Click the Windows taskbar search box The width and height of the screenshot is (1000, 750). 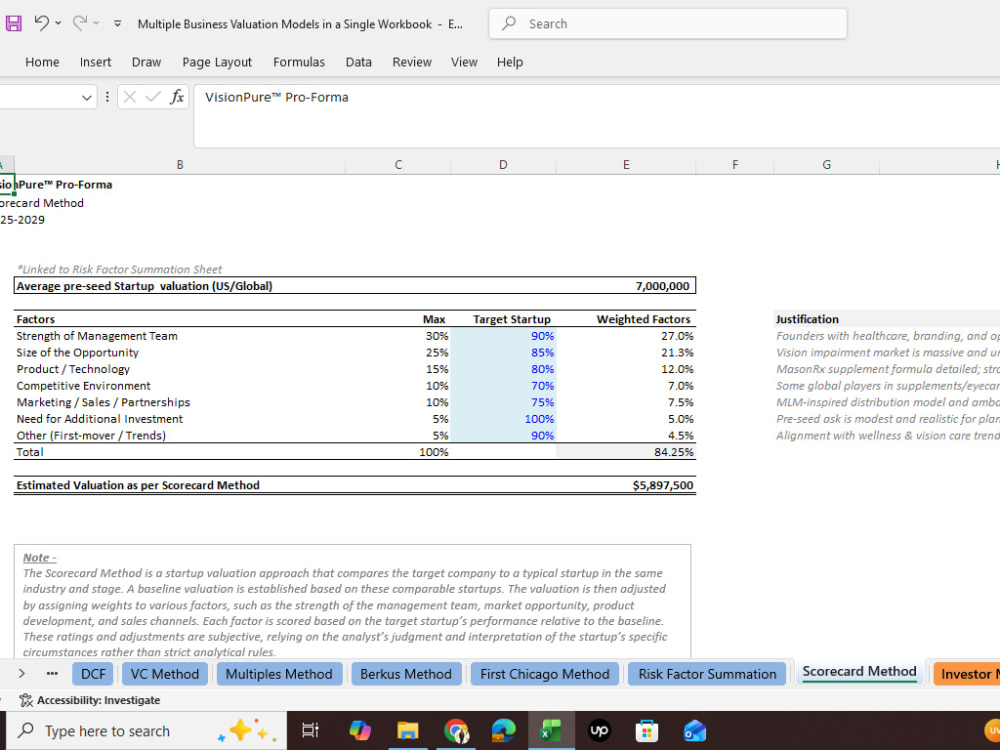click(x=146, y=731)
